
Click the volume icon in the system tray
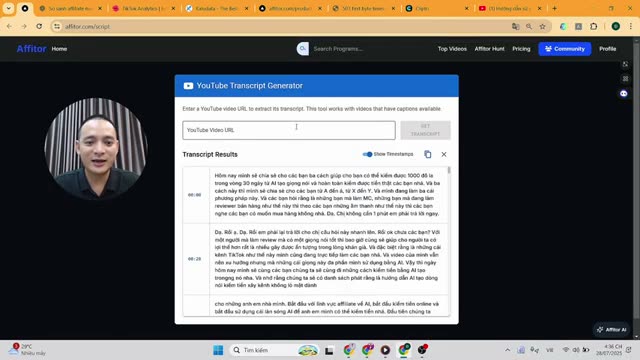(x=576, y=350)
